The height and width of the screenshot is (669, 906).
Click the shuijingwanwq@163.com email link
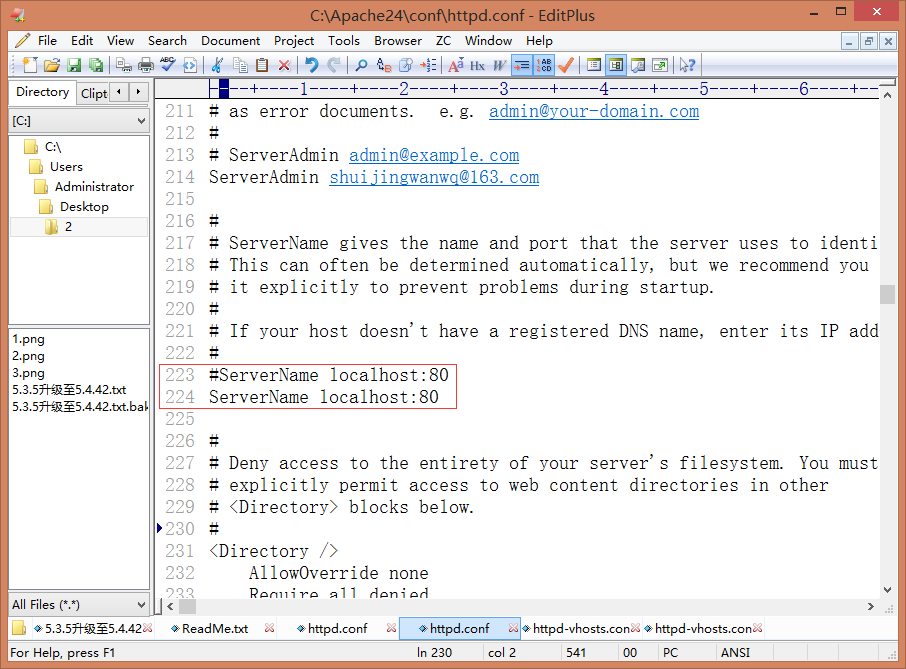click(x=434, y=177)
